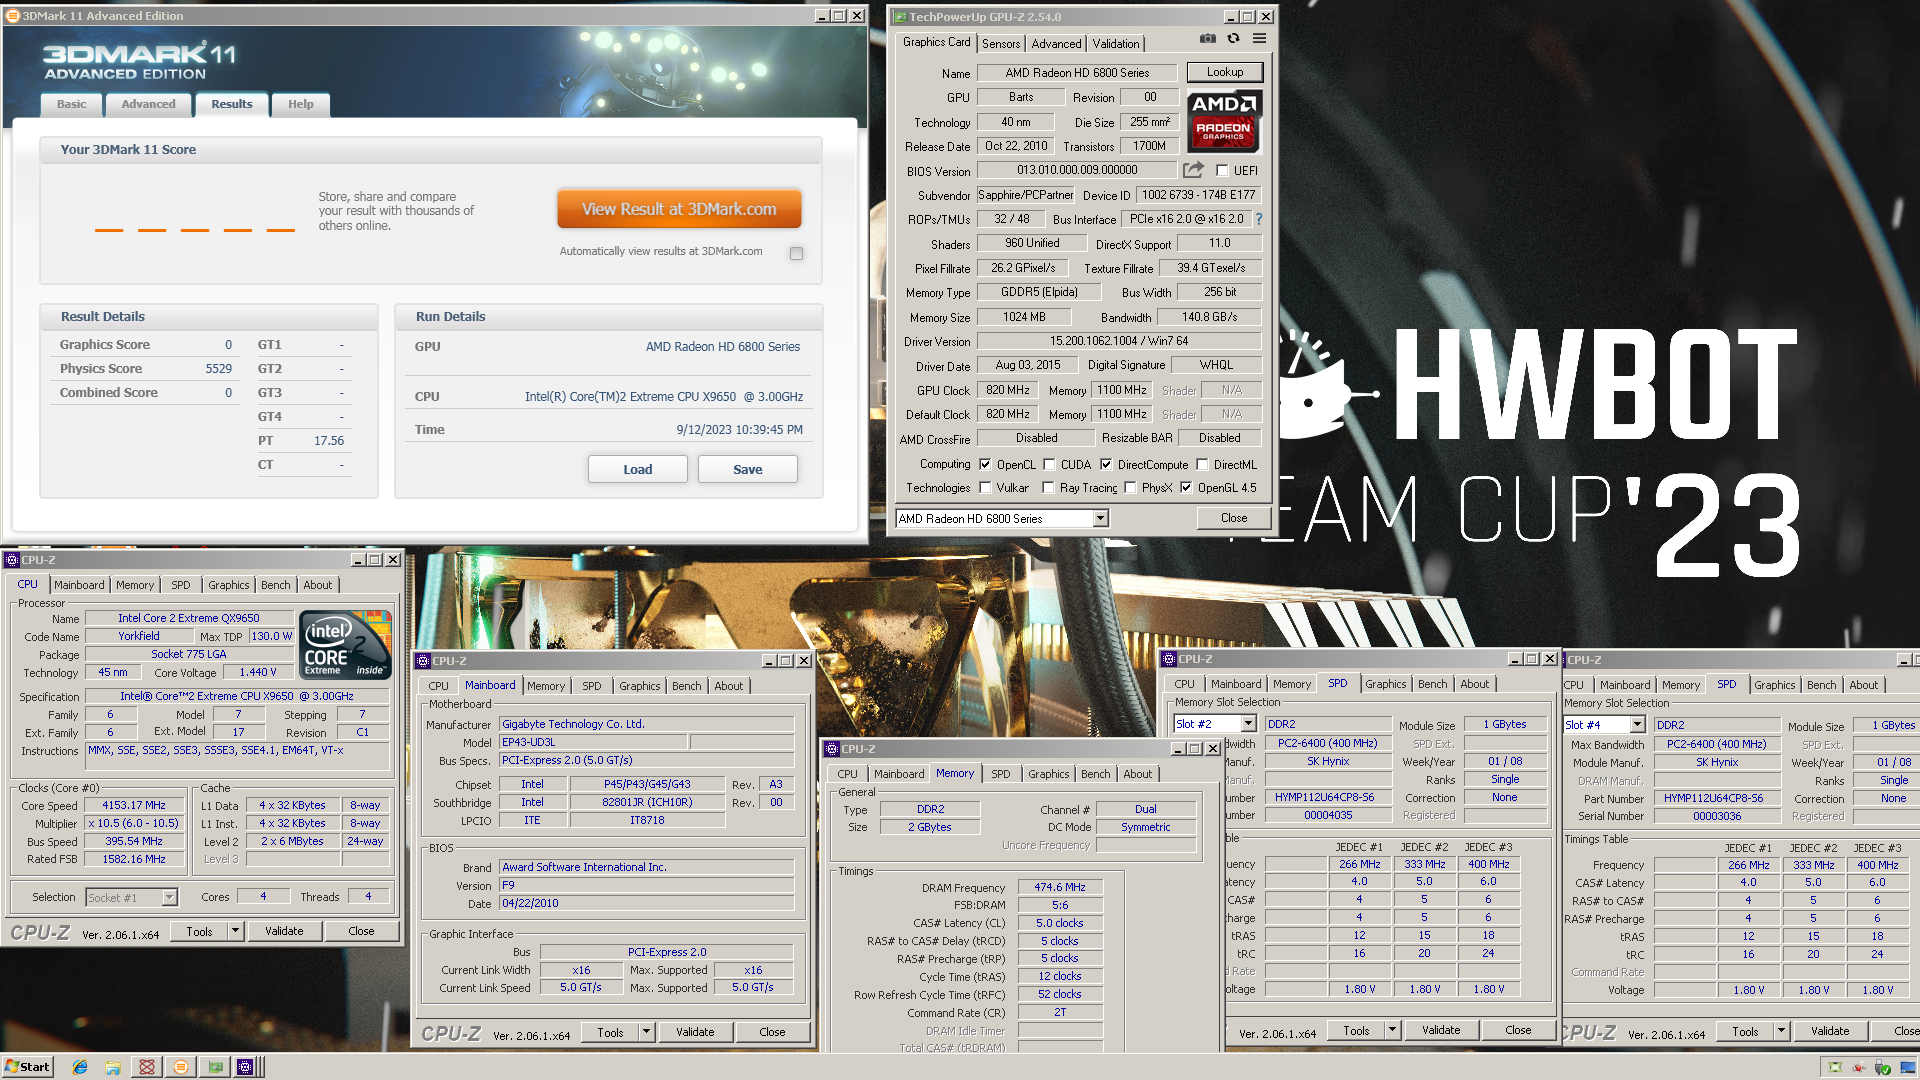
Task: Toggle the Ray Tracing checkbox
Action: (1048, 488)
